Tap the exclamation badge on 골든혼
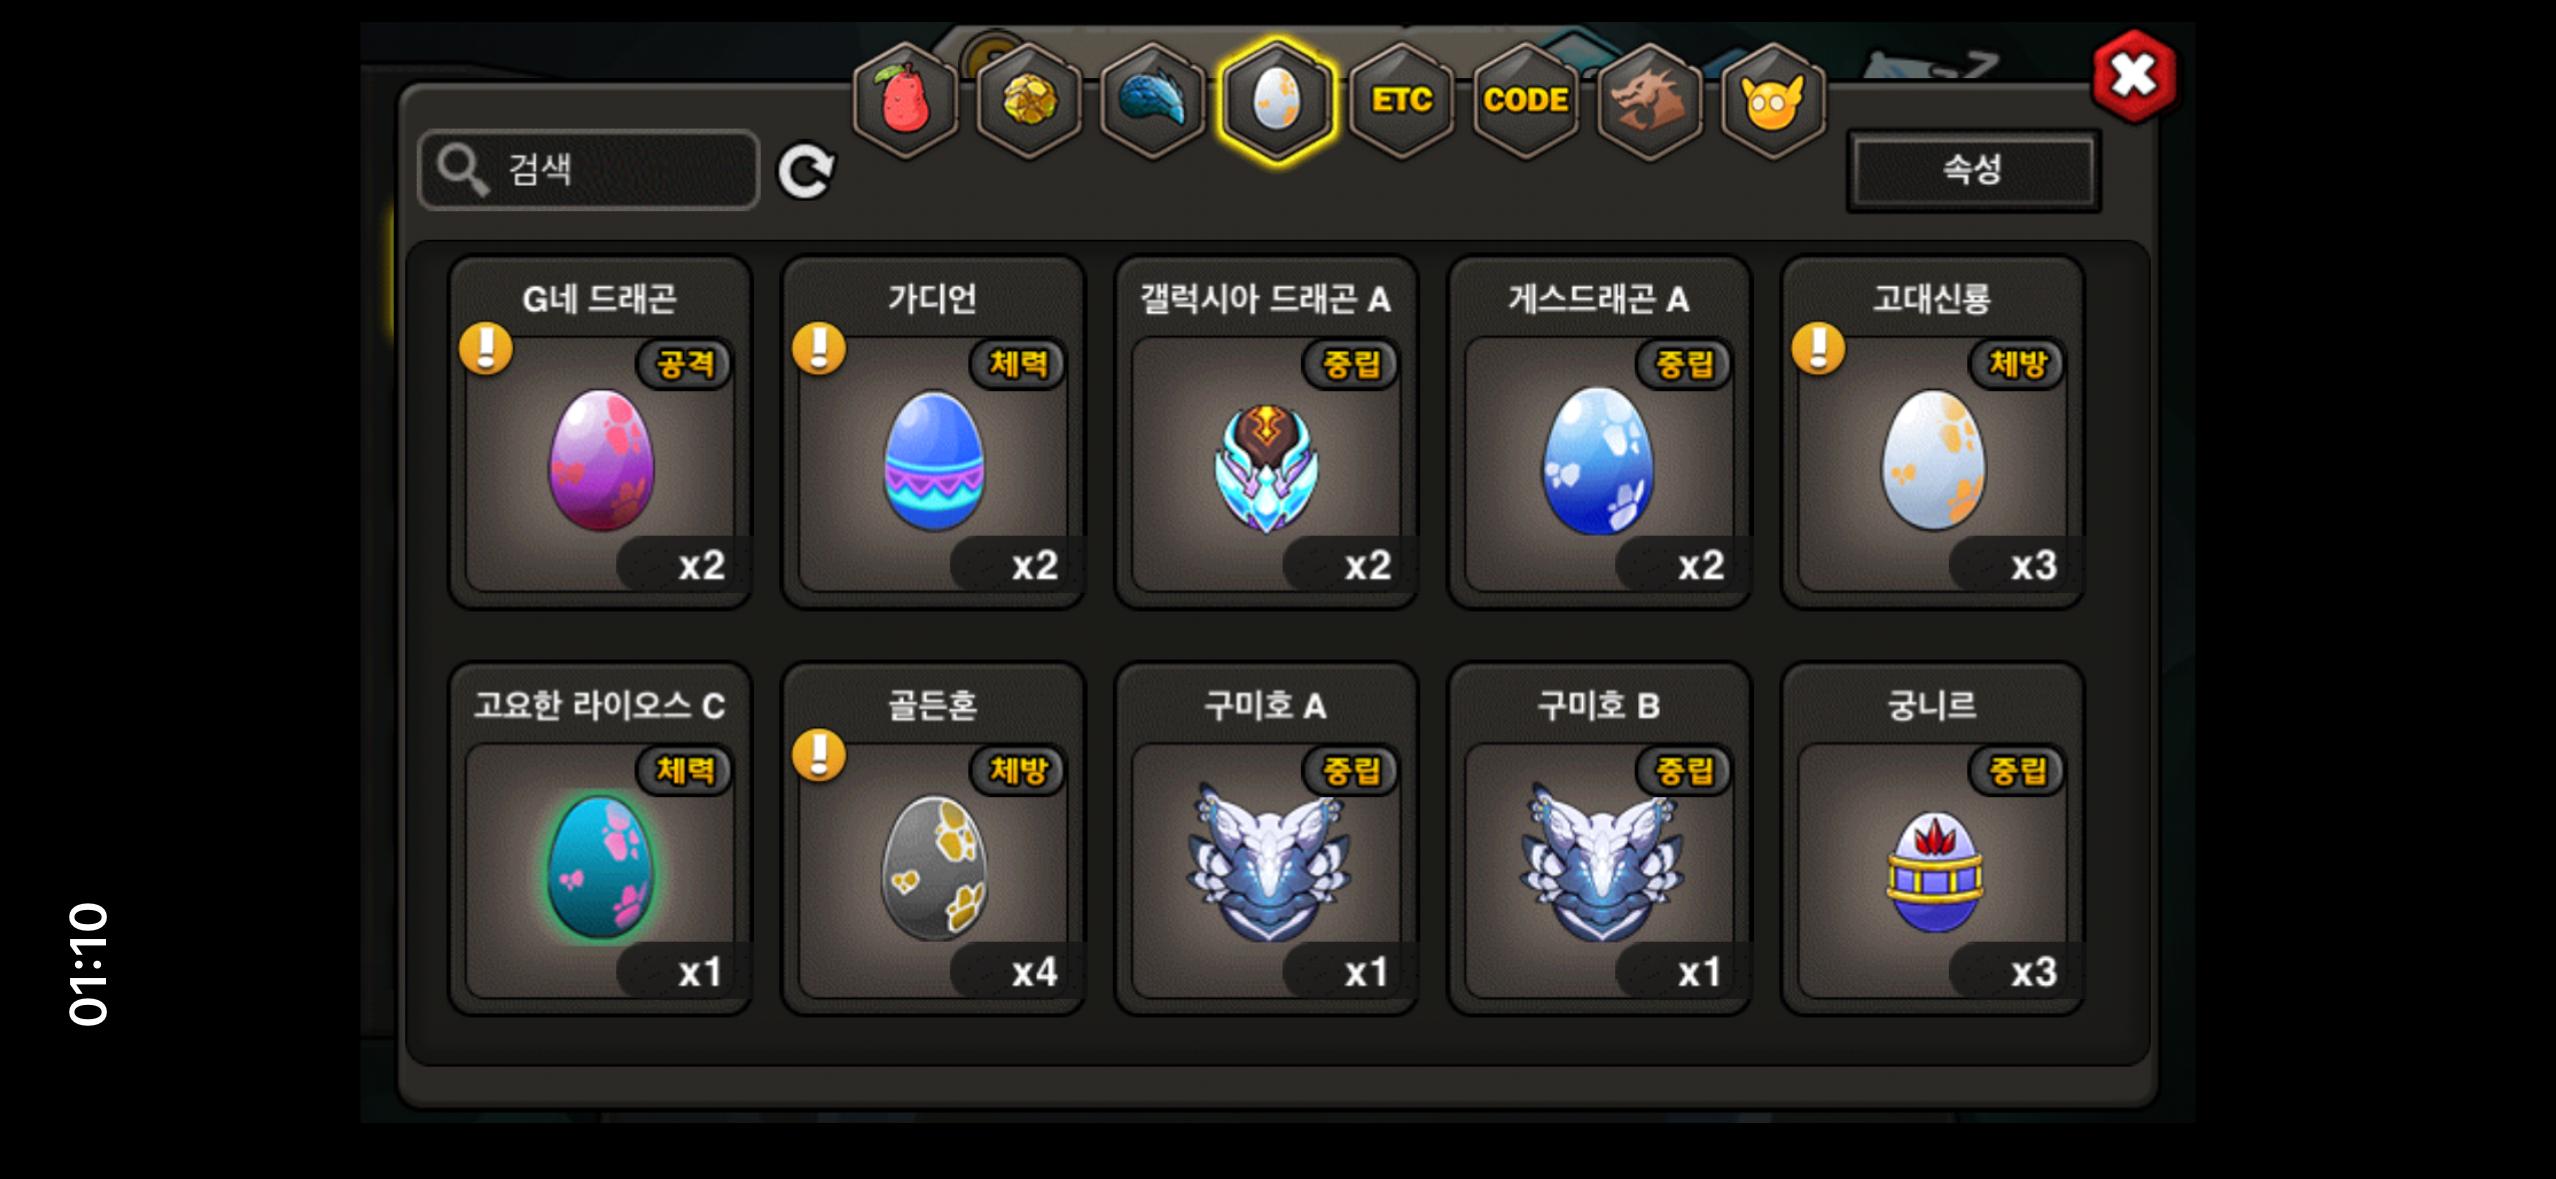Image resolution: width=2556 pixels, height=1179 pixels. pyautogui.click(x=819, y=755)
